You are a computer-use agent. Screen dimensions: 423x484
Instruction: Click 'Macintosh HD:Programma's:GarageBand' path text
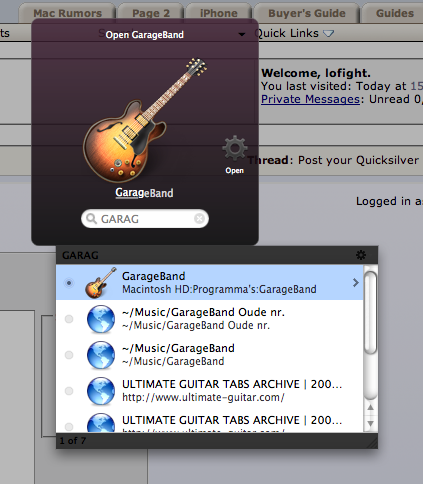pos(219,289)
